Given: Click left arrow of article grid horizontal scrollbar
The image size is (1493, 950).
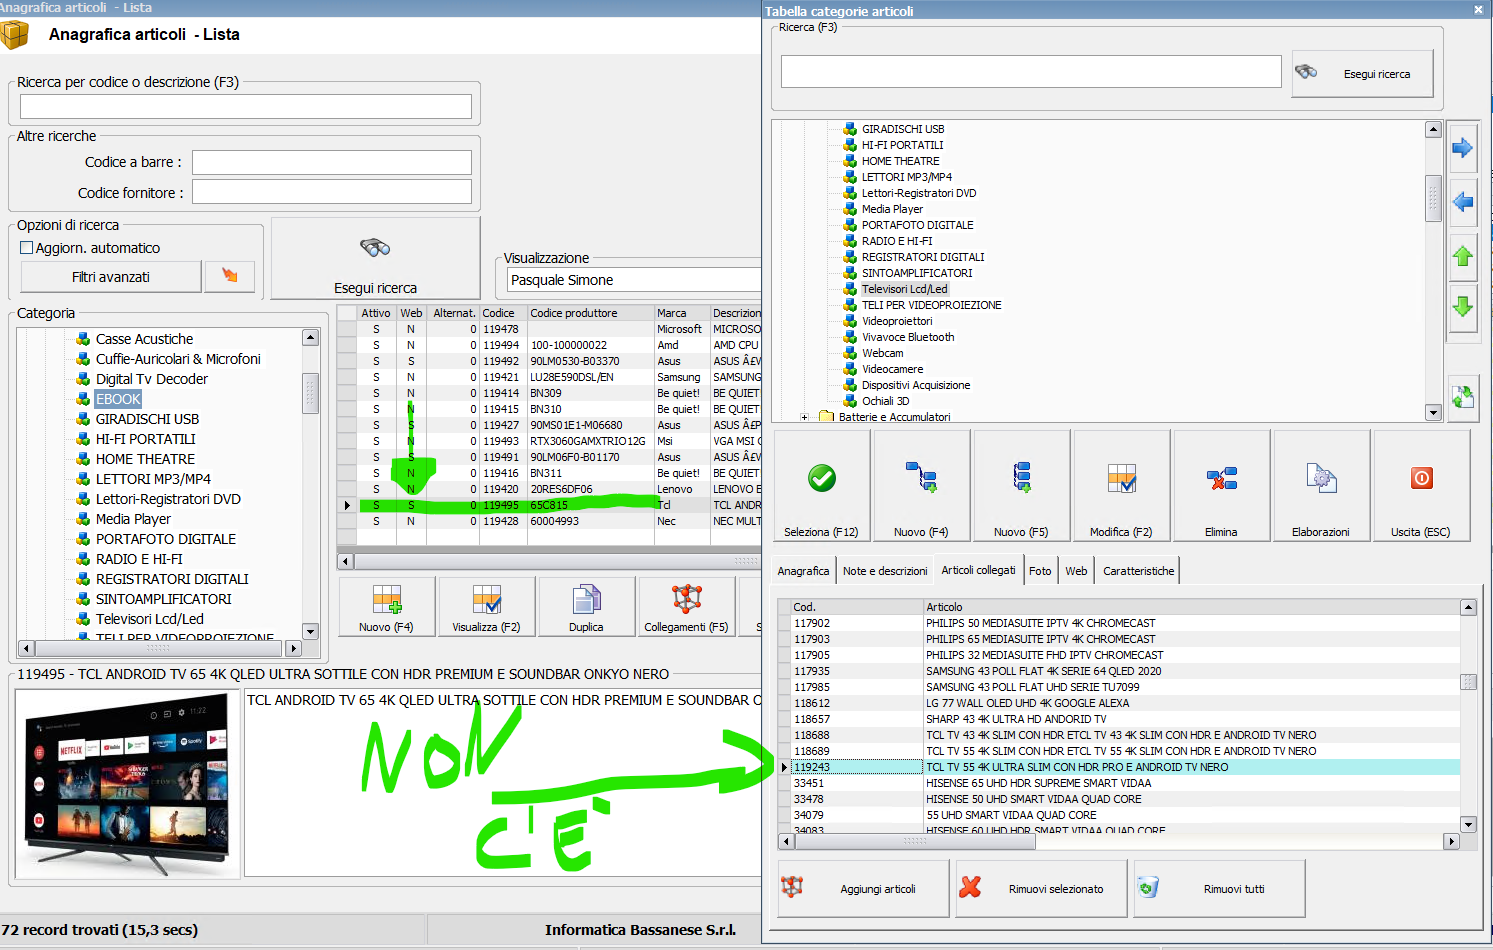Looking at the screenshot, I should pos(346,561).
